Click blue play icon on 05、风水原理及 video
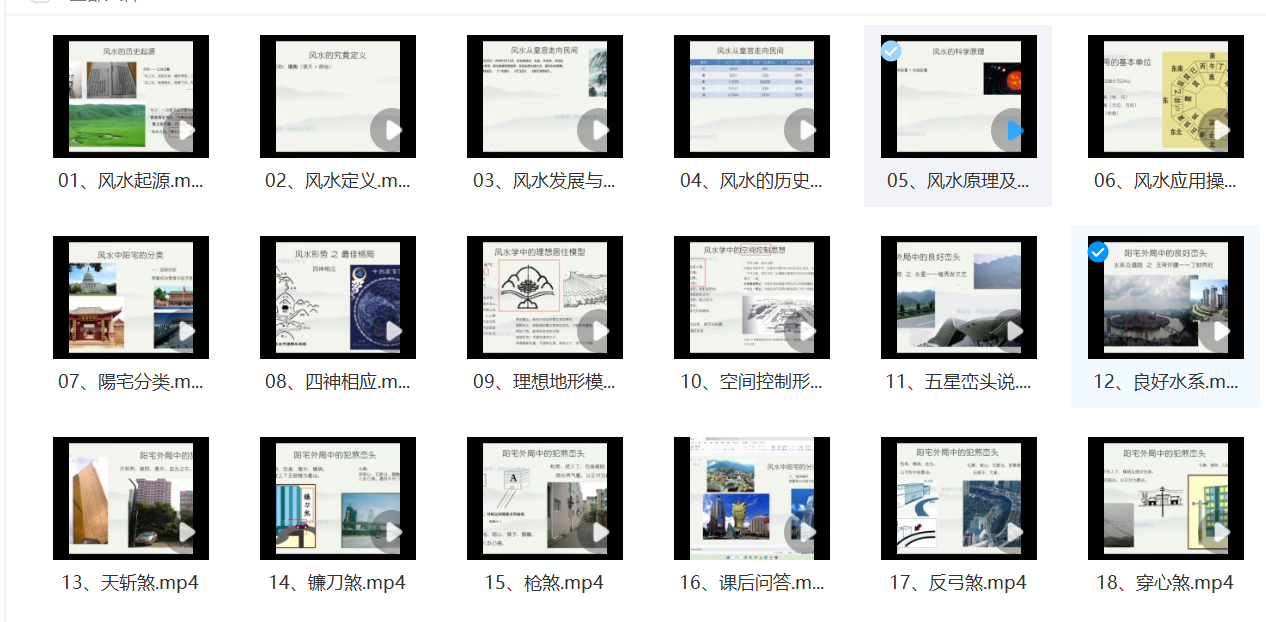This screenshot has height=622, width=1266. pyautogui.click(x=1012, y=130)
